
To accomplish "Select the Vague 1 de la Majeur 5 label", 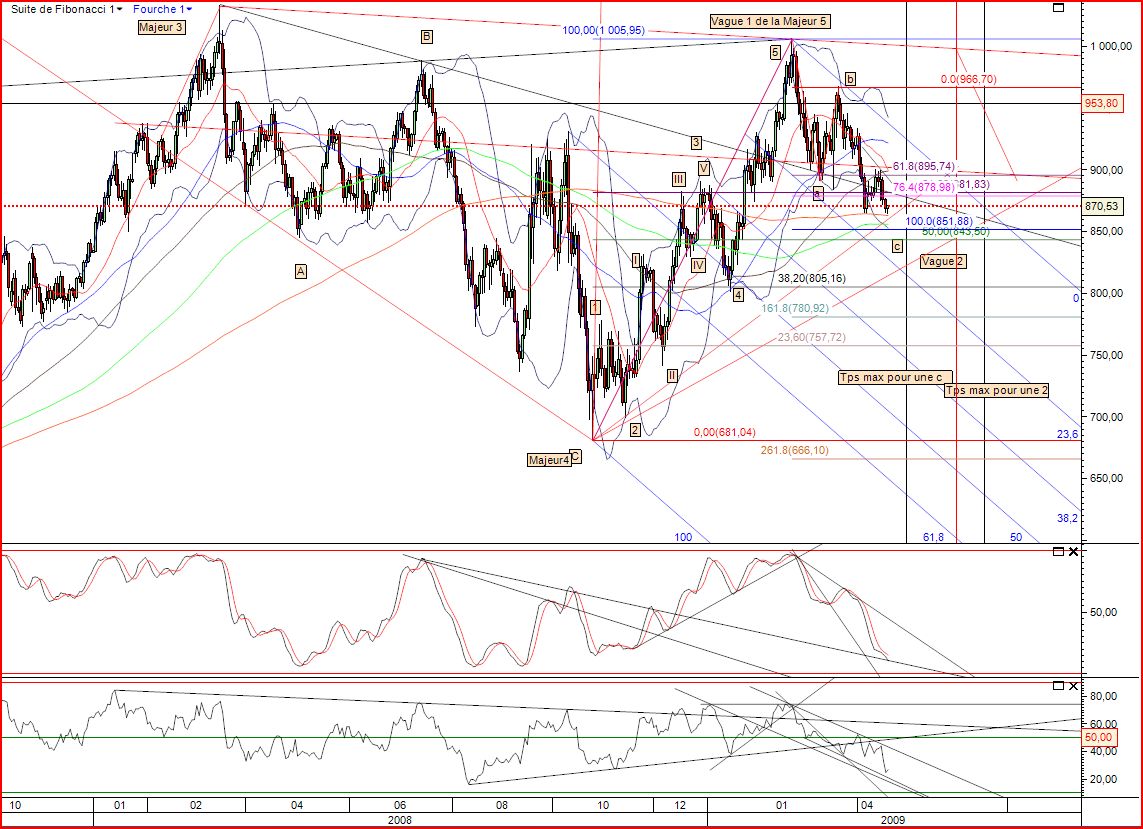I will click(x=770, y=22).
